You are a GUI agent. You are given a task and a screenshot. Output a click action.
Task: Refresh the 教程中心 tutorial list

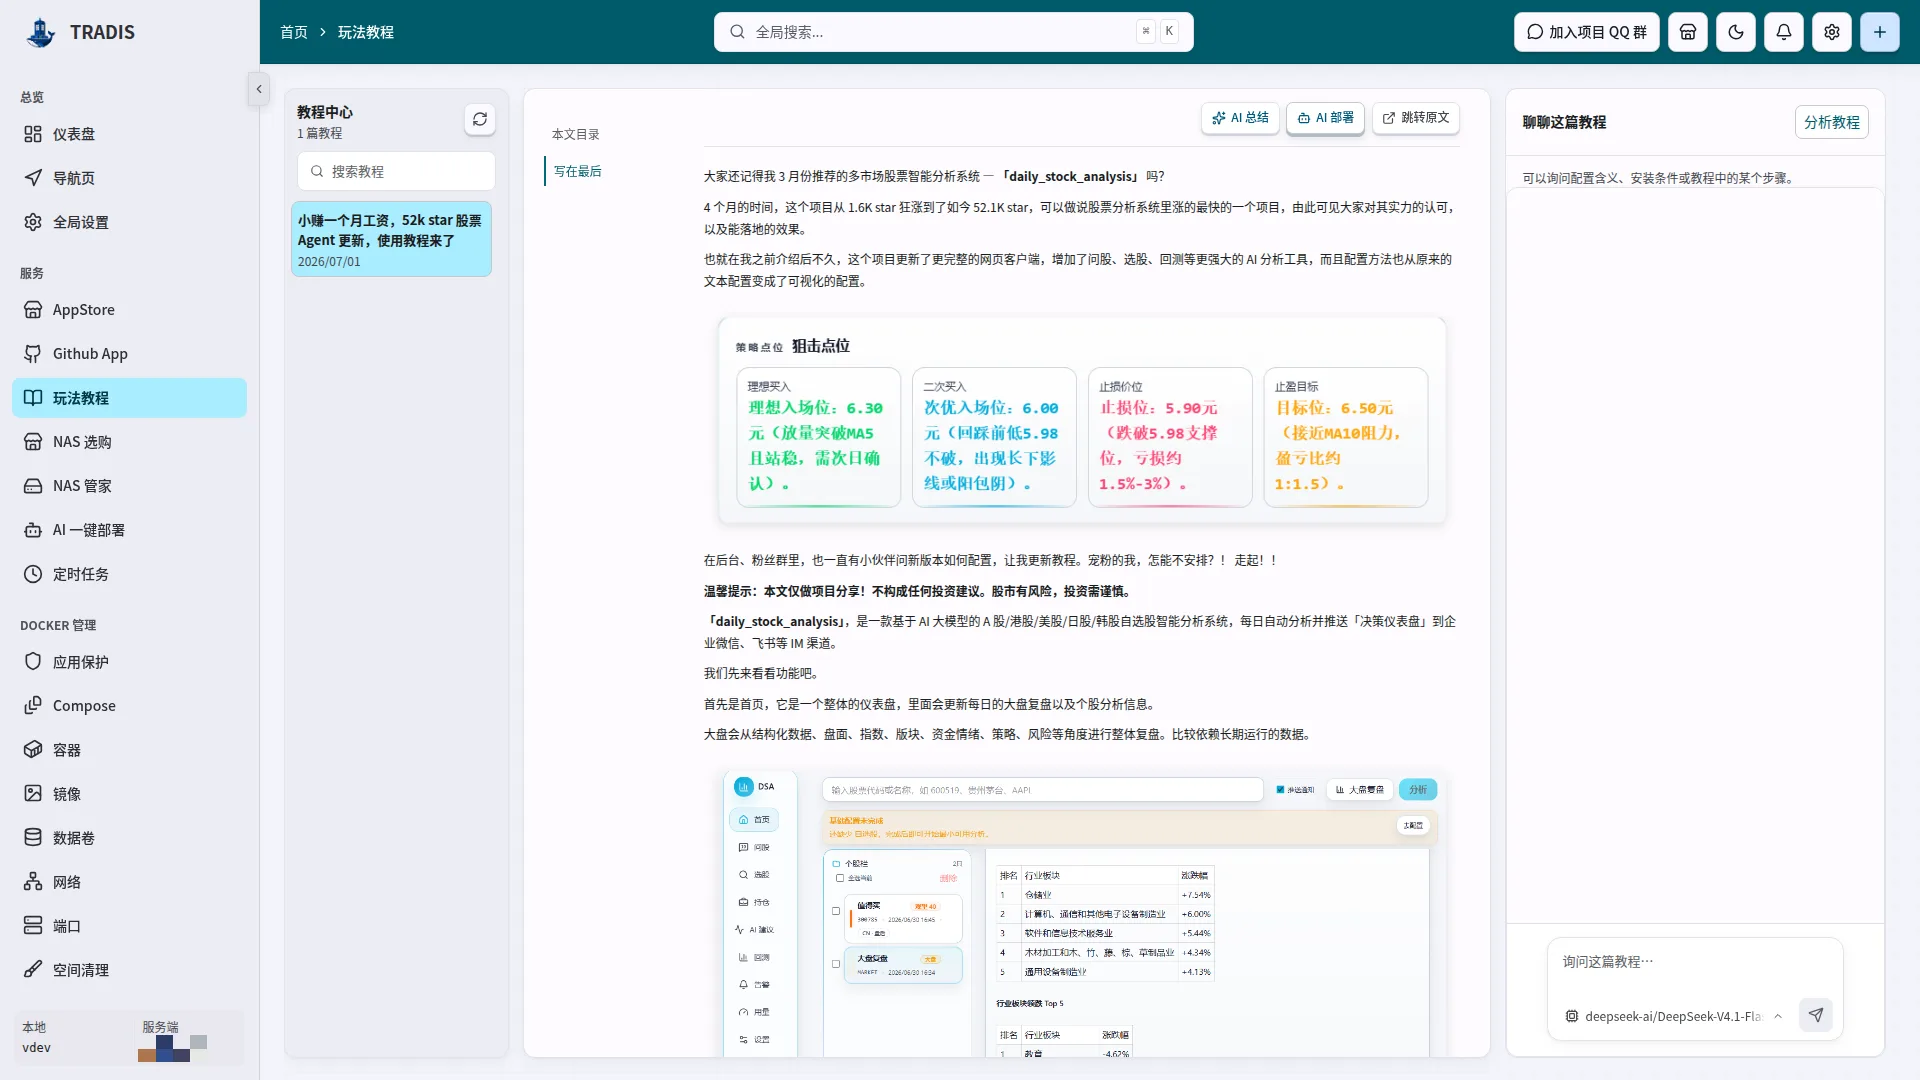click(x=480, y=119)
